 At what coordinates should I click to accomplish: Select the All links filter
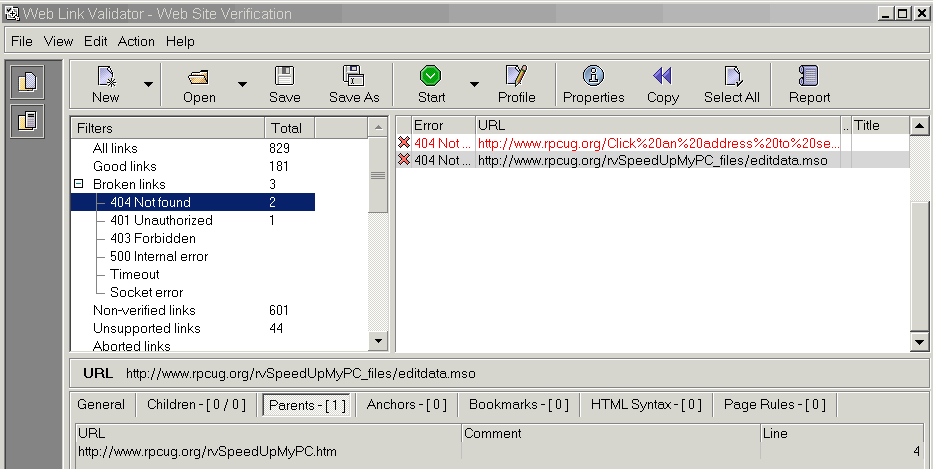click(x=115, y=148)
